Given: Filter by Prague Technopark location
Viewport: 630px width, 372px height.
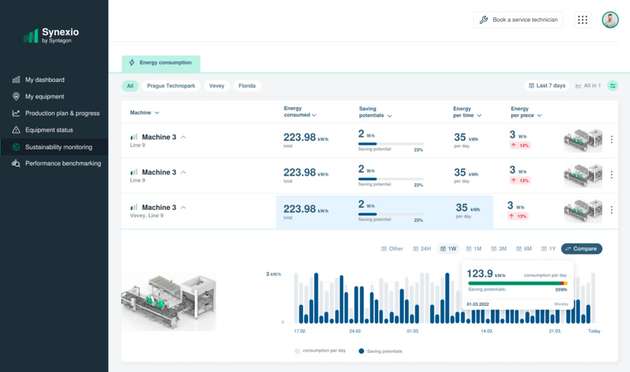Looking at the screenshot, I should click(171, 86).
